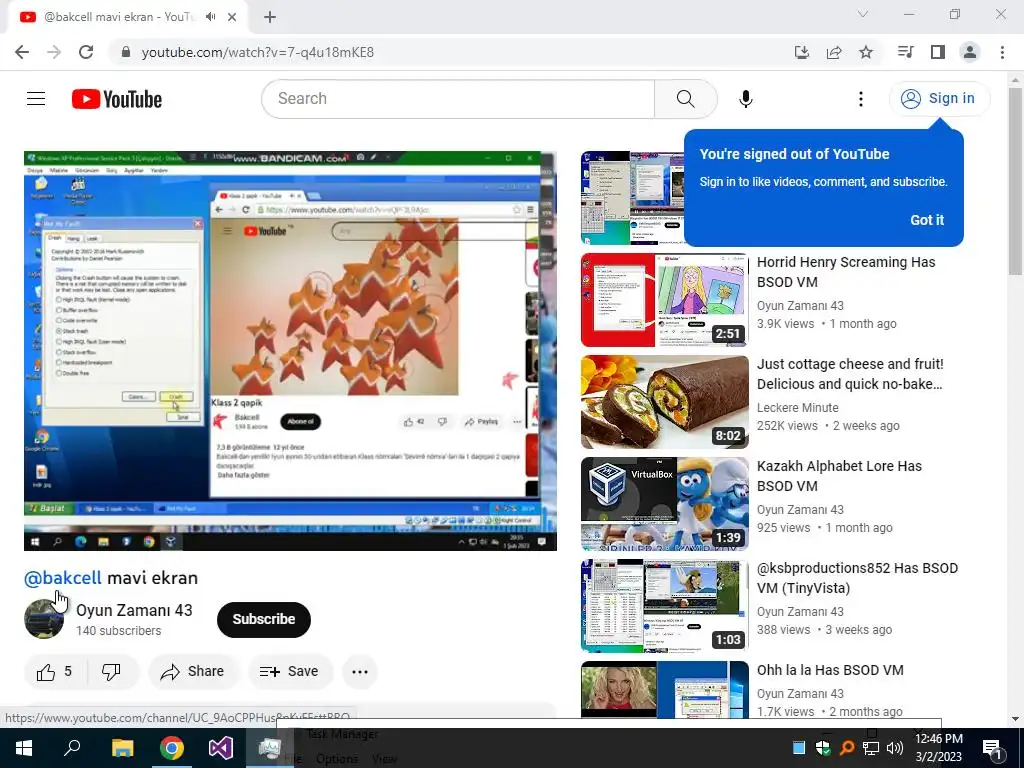Subscribe to Oyun Zamanı 43
Screen dimensions: 1024x768
(x=264, y=619)
